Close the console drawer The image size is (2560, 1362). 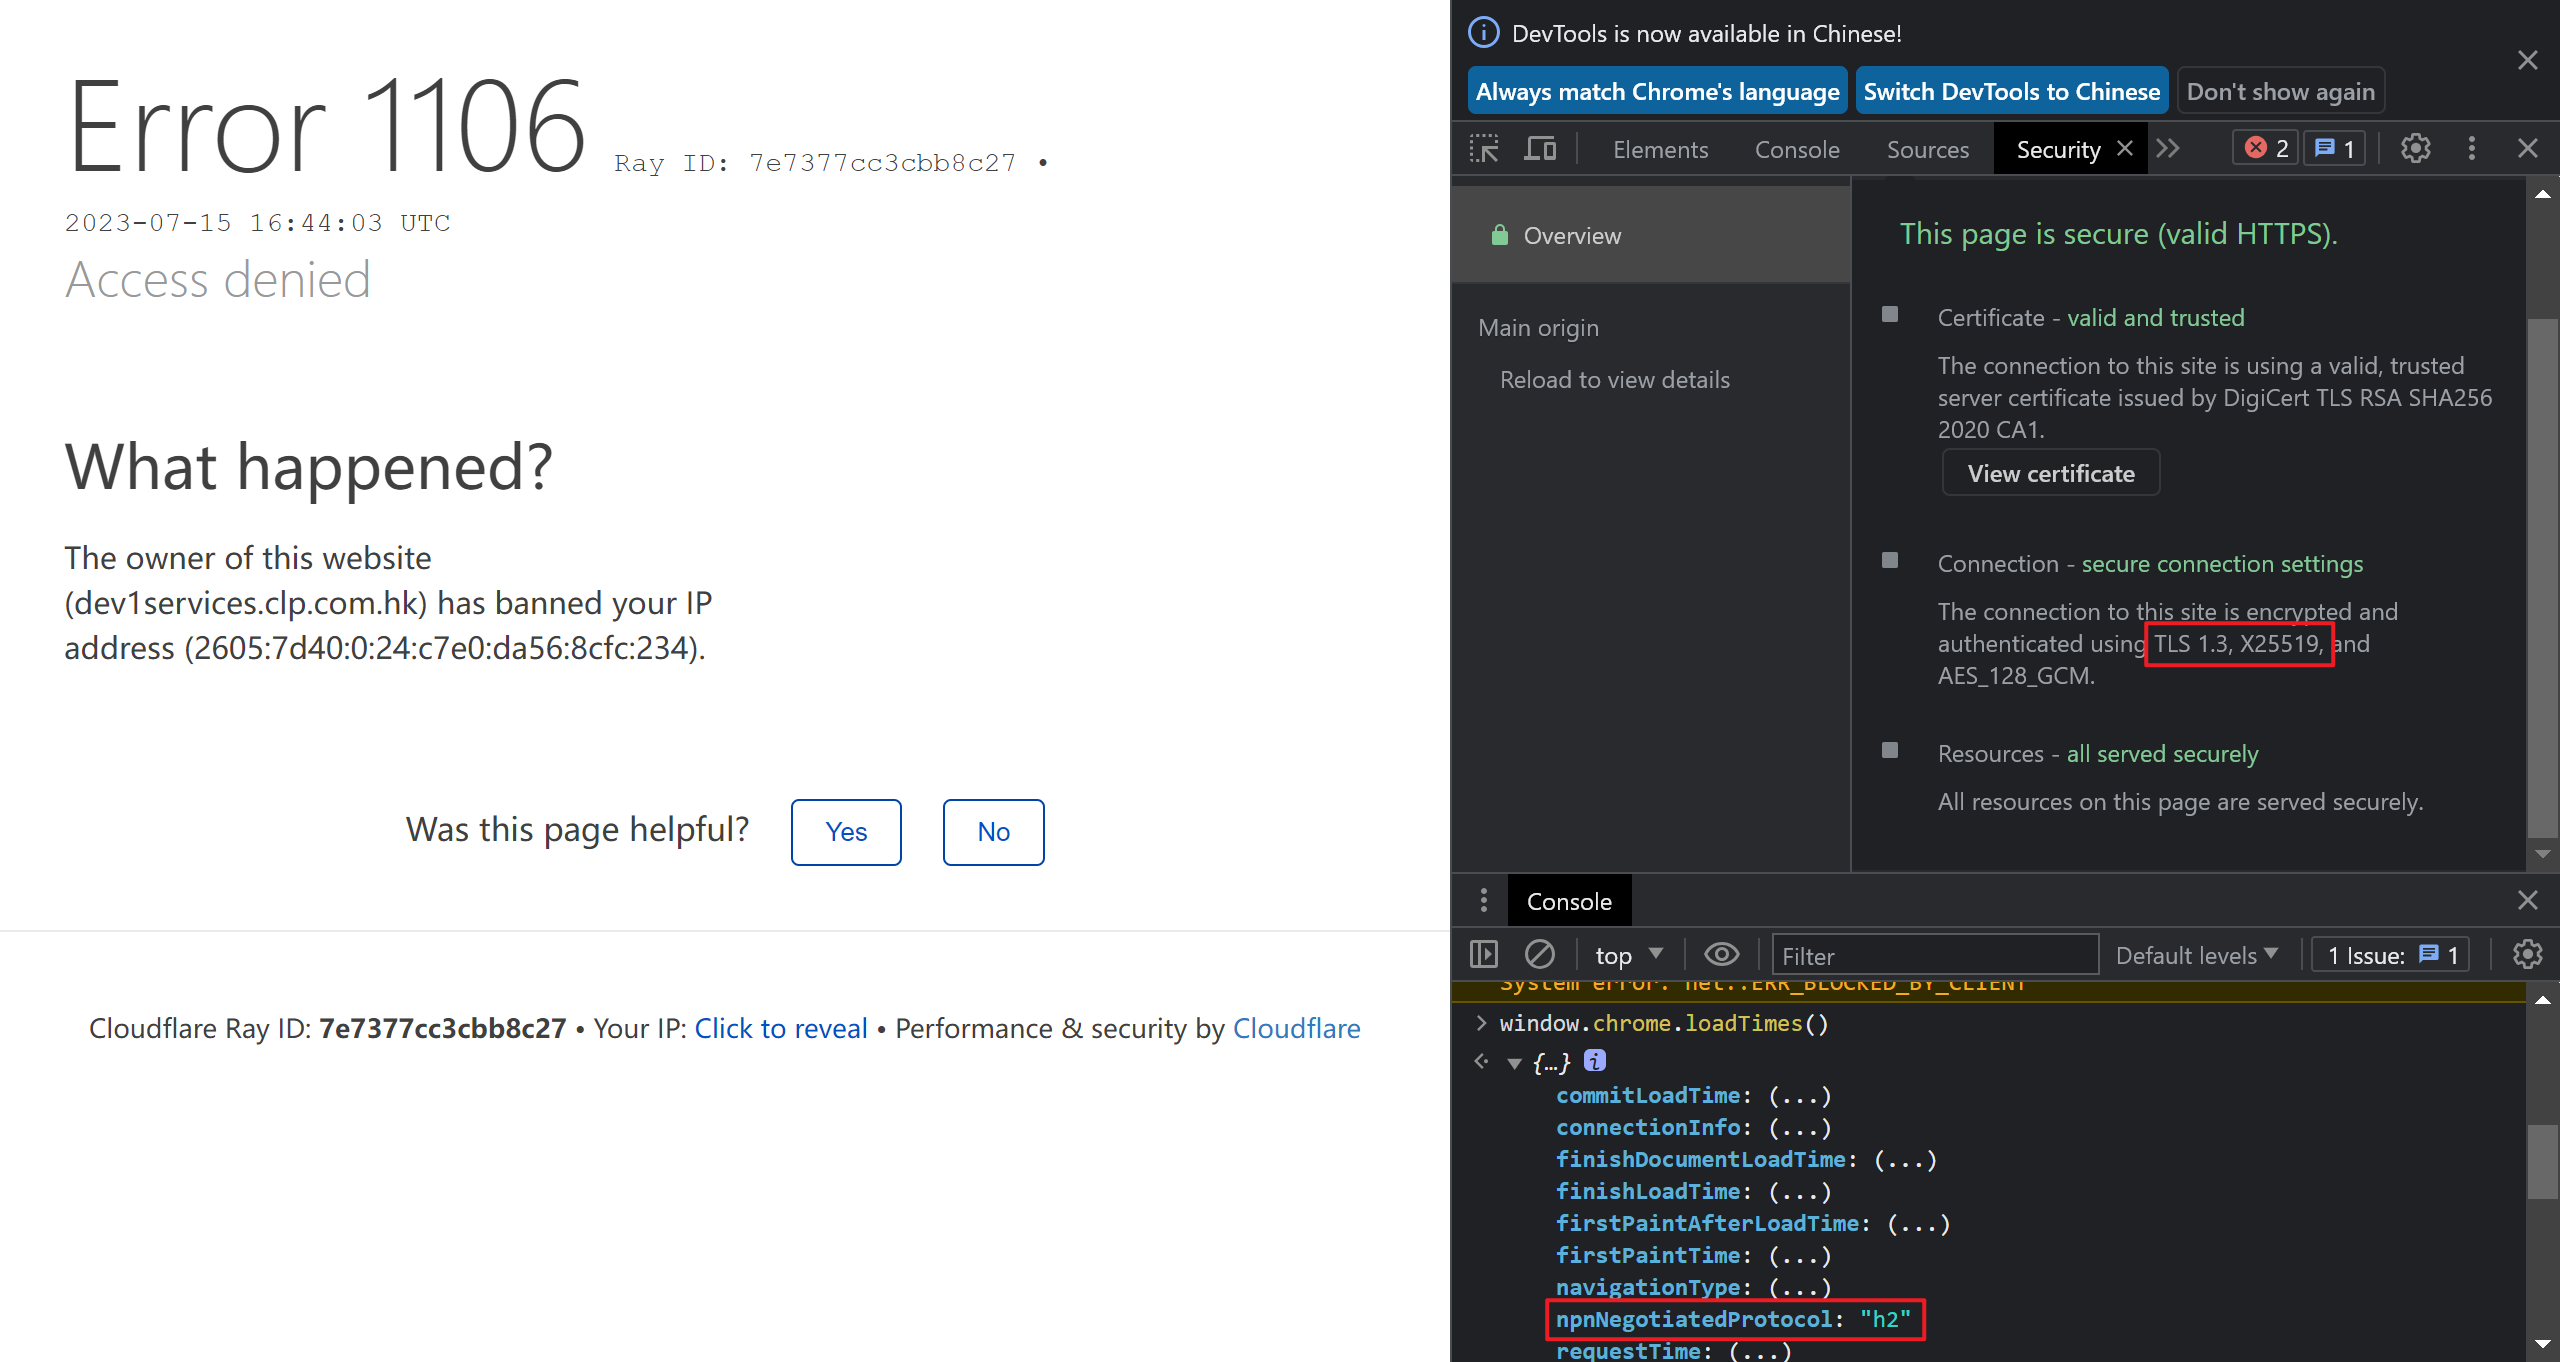pos(2528,900)
